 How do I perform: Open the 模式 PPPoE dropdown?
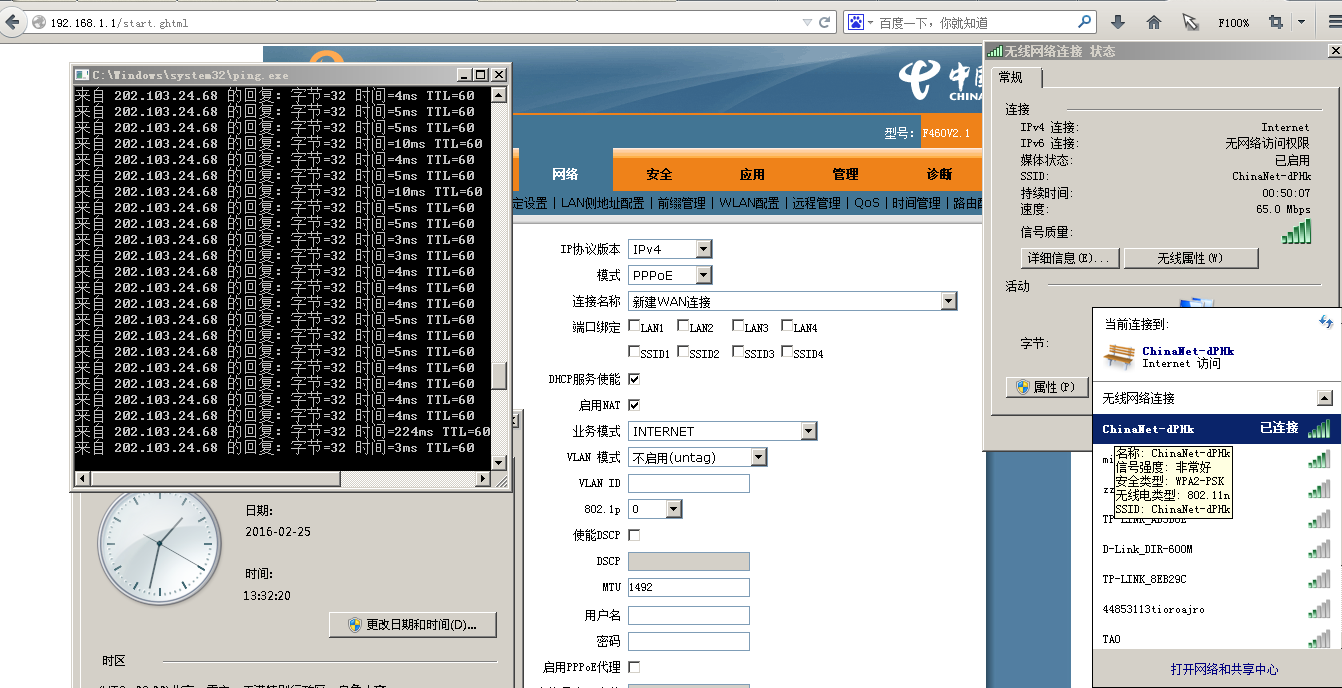pos(671,275)
